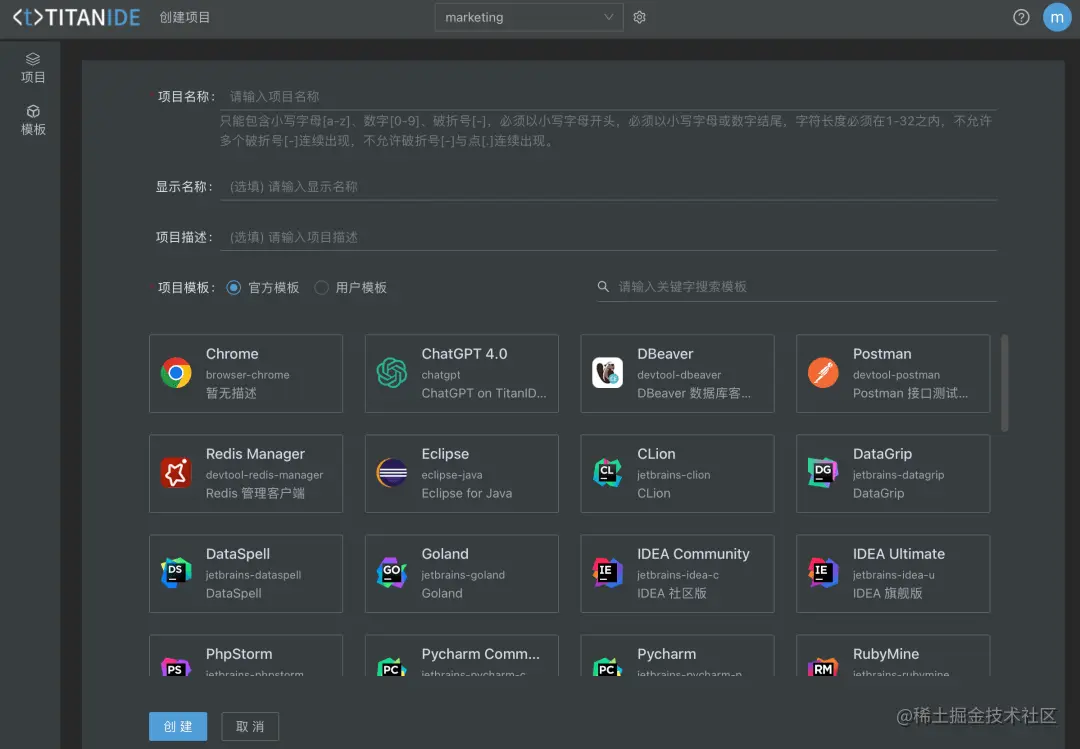Click the "RubyMine" title text

pos(886,654)
